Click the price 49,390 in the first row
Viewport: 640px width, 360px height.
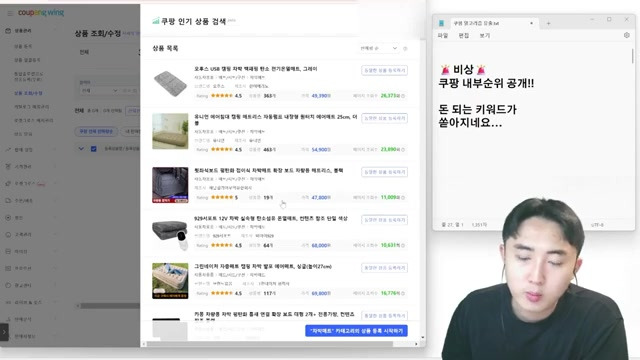pos(321,96)
